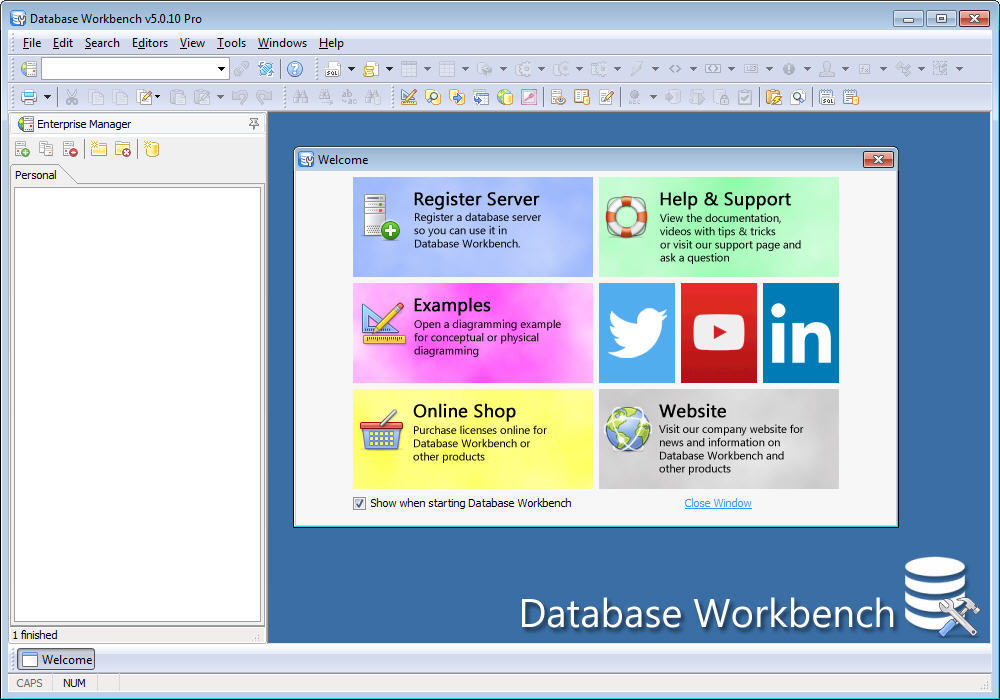Screen dimensions: 1000x700
Task: Click the SQL notepad icon in second toolbar
Action: click(x=827, y=98)
